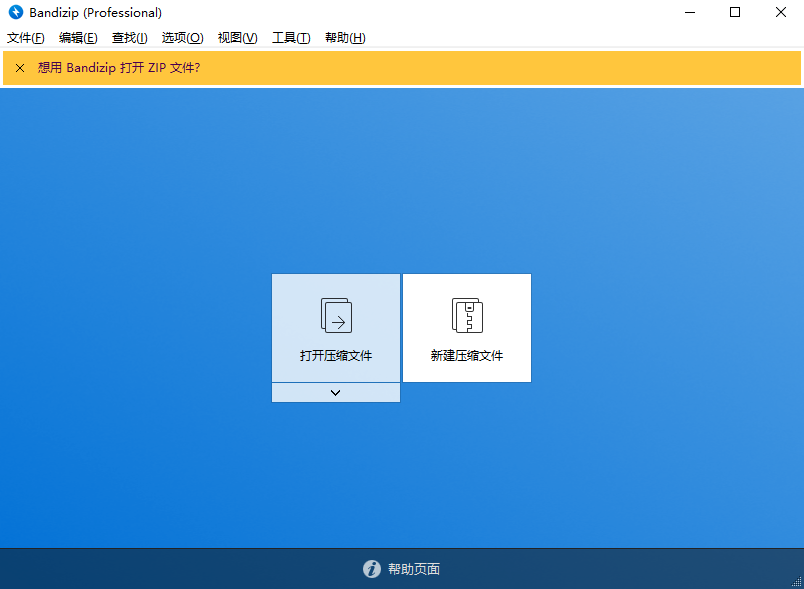Click the resize grip at window corner
Screen dimensions: 804x589
796,582
